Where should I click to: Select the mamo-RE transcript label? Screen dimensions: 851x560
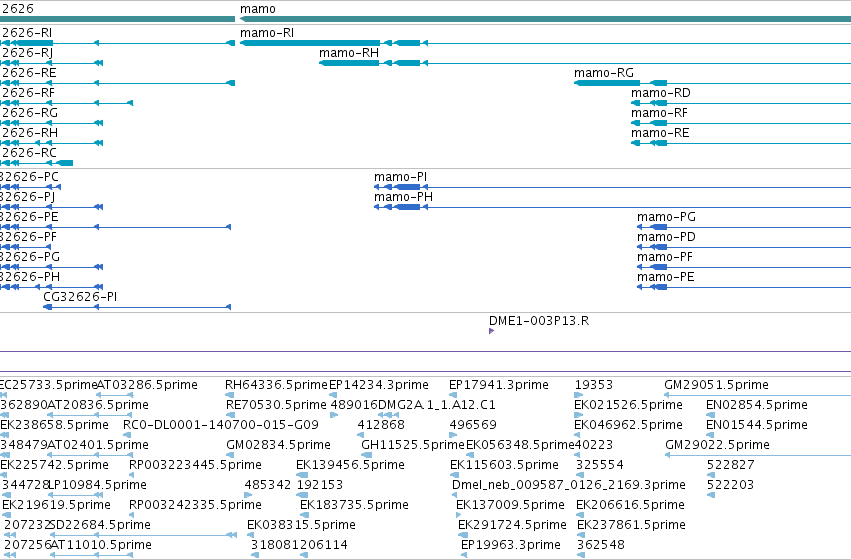660,133
